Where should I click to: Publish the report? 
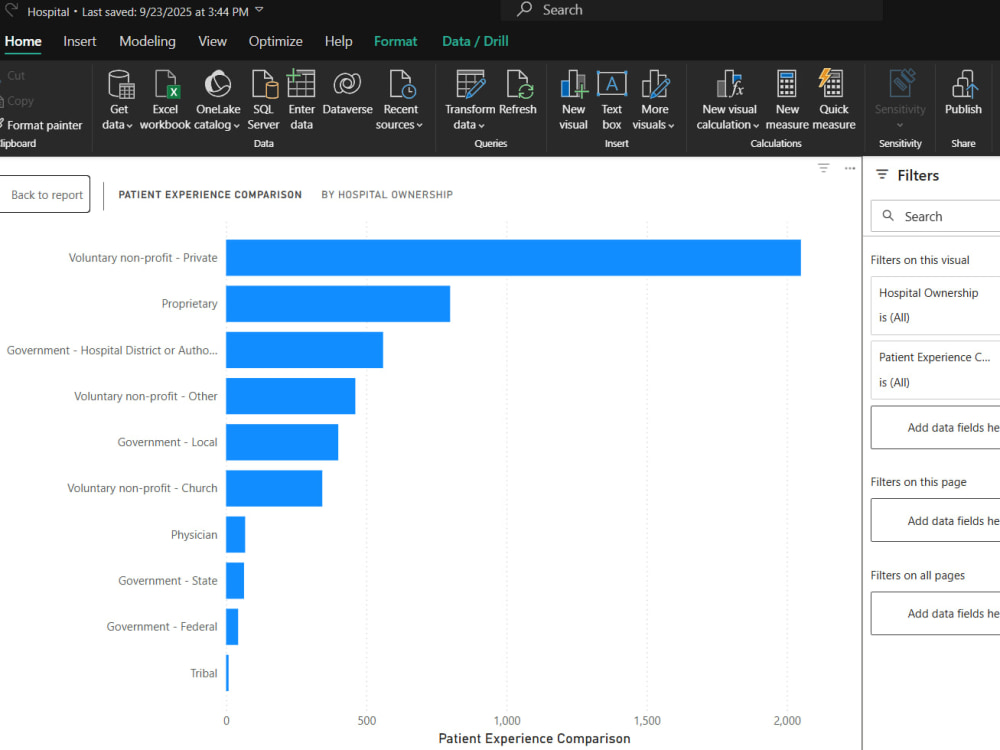click(x=963, y=93)
